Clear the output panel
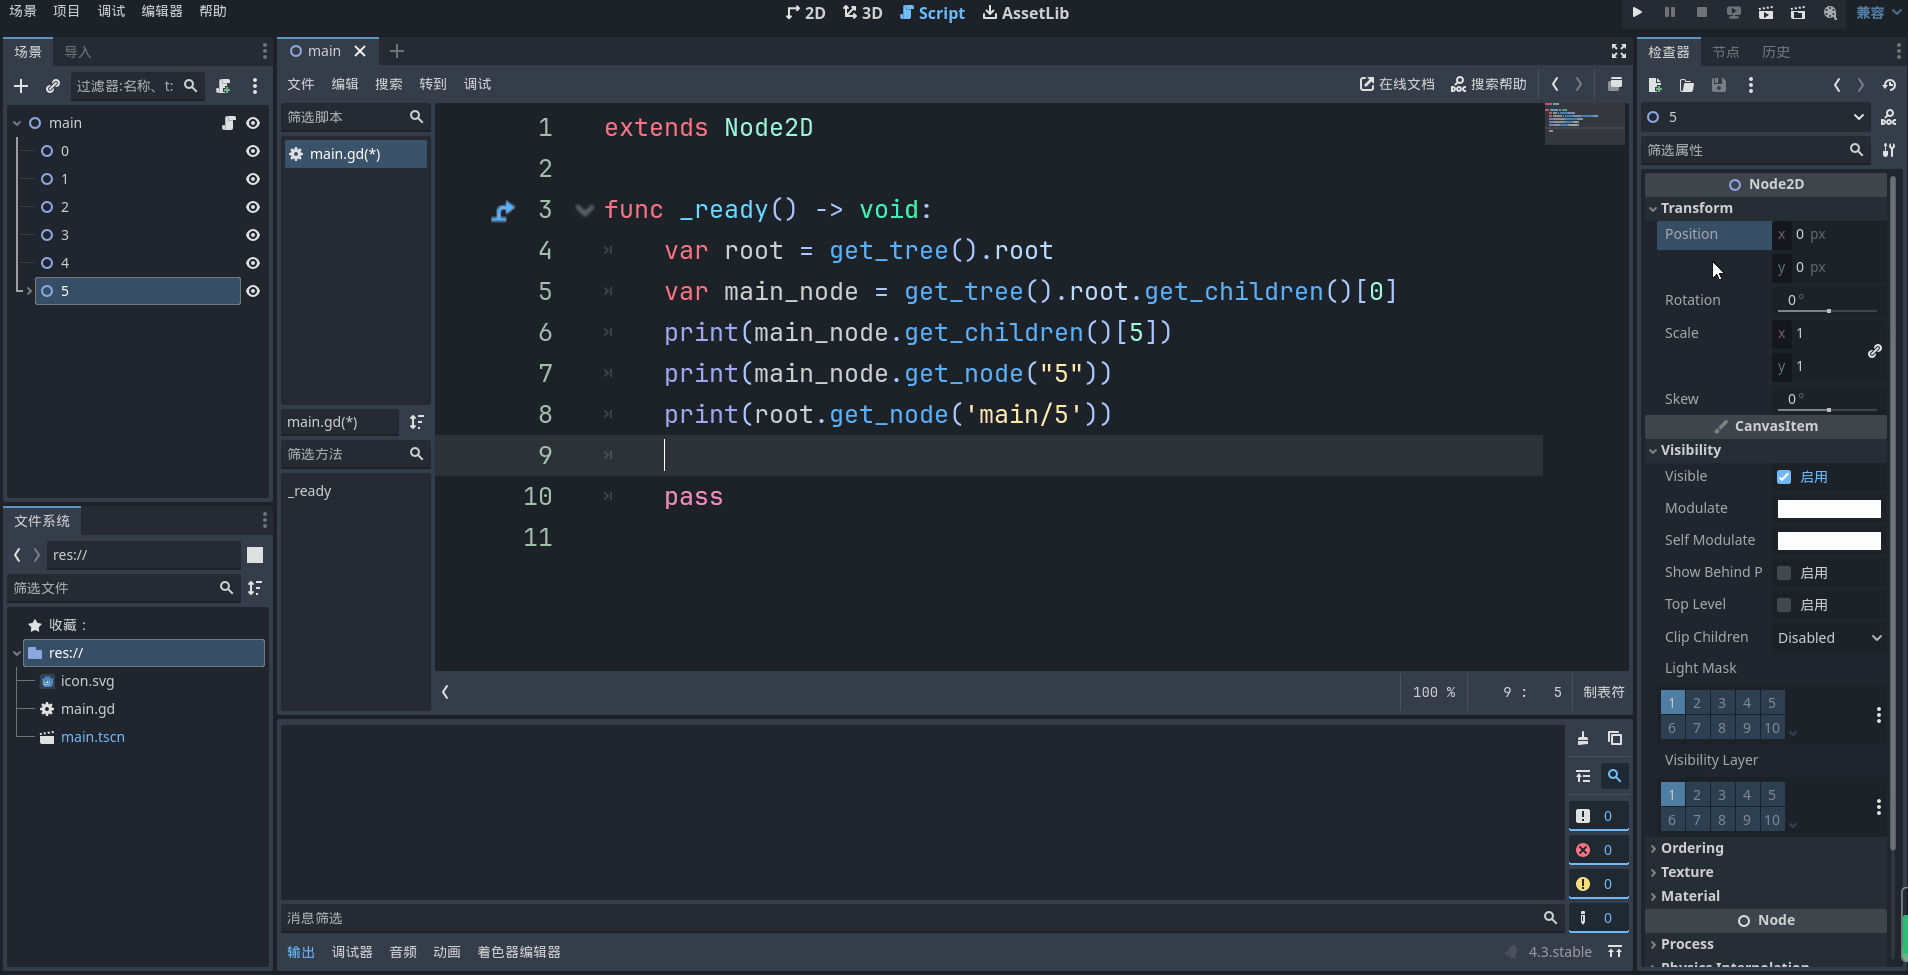 [1583, 738]
